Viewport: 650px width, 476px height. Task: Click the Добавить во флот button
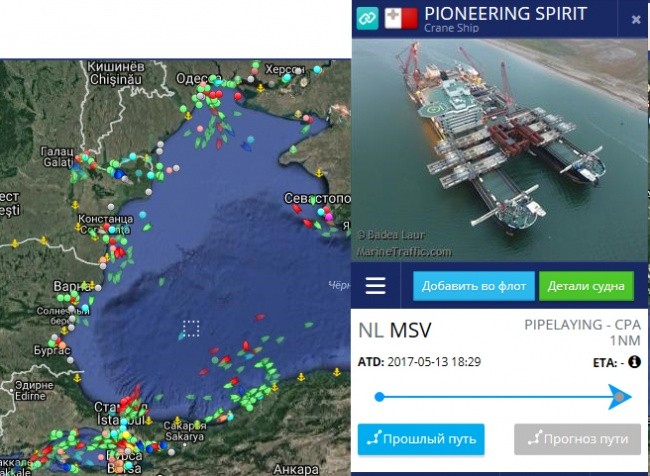tap(474, 286)
